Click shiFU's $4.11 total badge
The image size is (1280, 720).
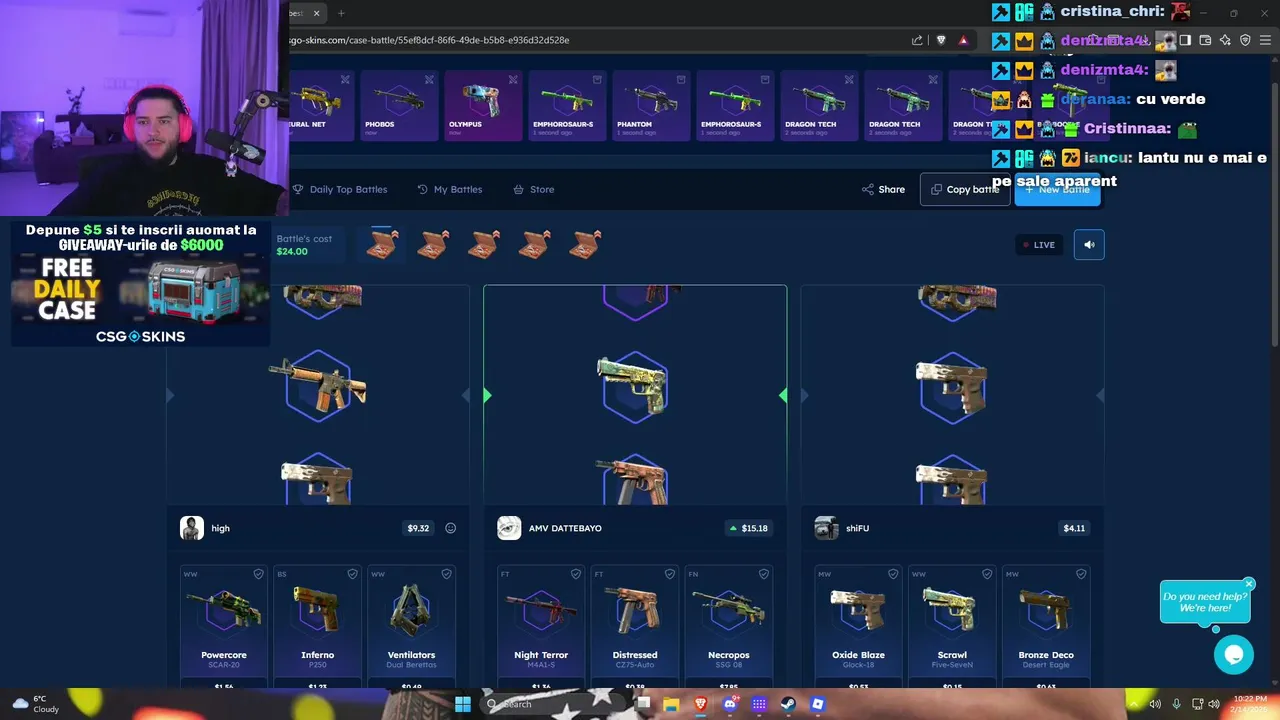point(1074,528)
